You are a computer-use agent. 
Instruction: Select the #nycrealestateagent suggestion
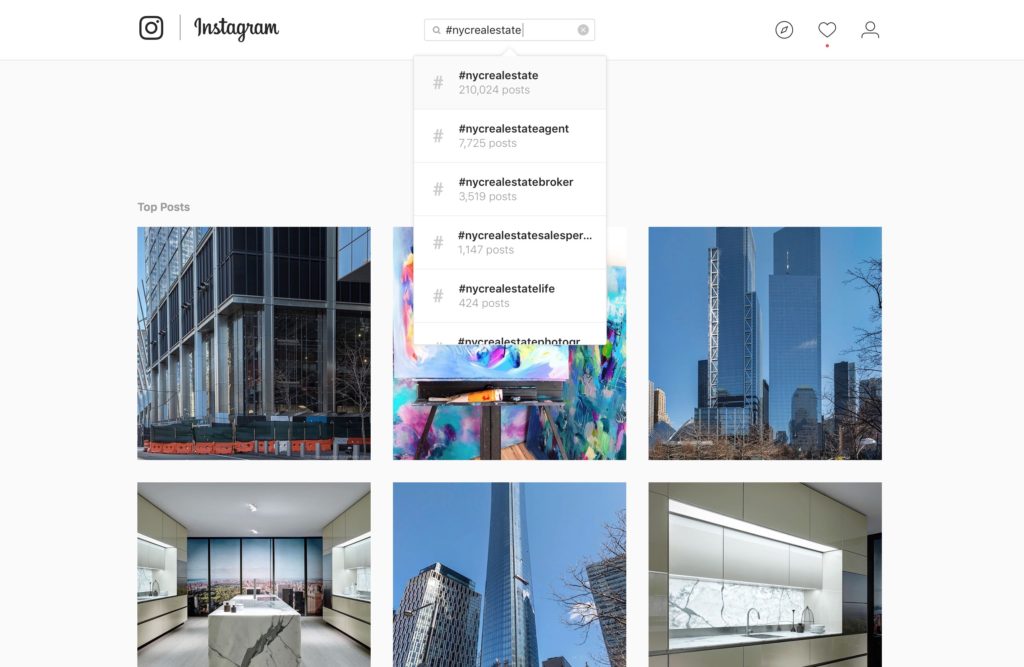(x=510, y=136)
